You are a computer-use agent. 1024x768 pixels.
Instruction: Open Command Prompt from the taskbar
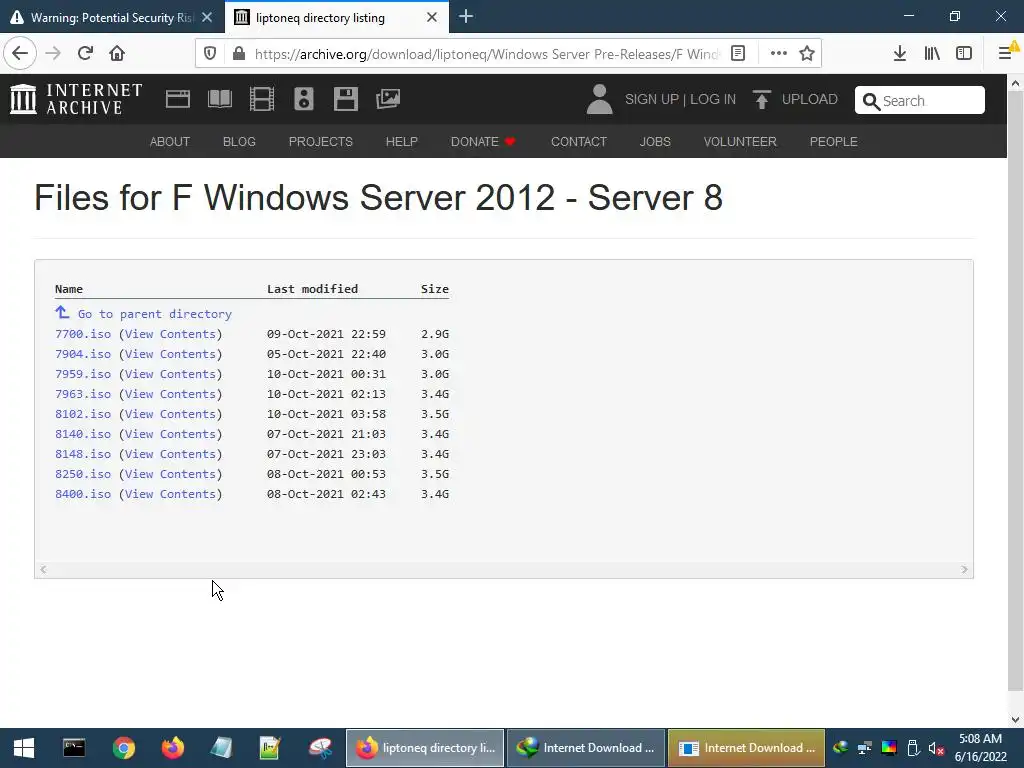click(74, 748)
